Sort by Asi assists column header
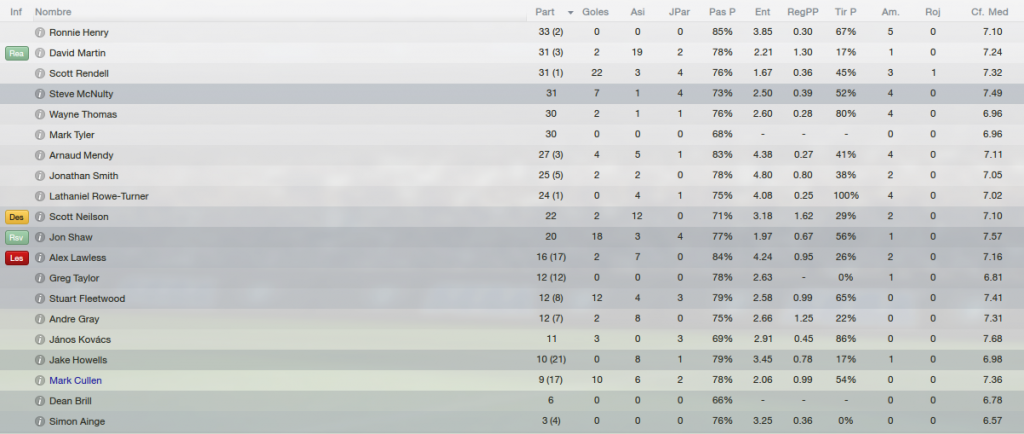 point(637,12)
